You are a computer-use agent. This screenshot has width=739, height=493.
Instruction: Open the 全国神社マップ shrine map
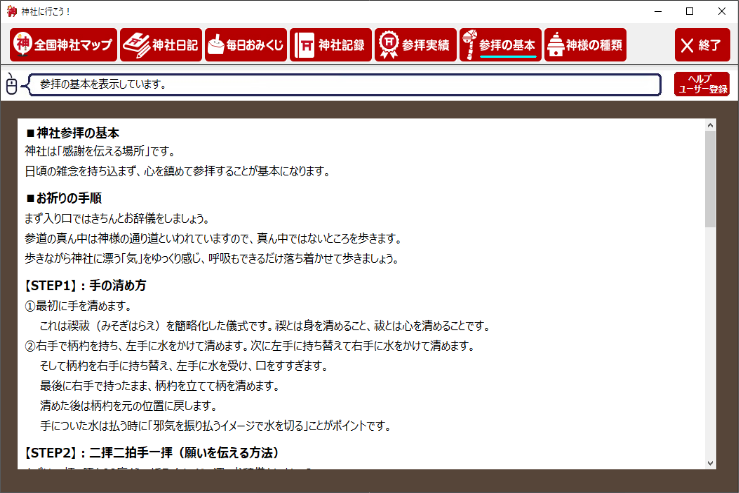(62, 45)
